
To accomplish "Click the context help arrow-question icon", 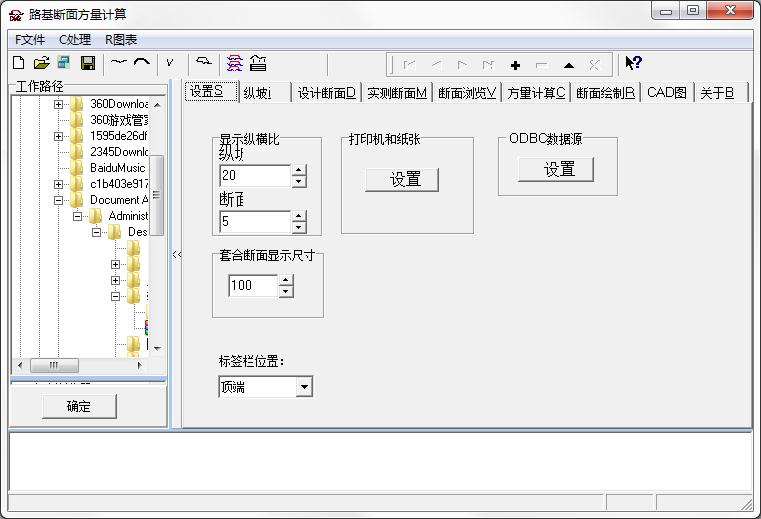I will coord(633,63).
